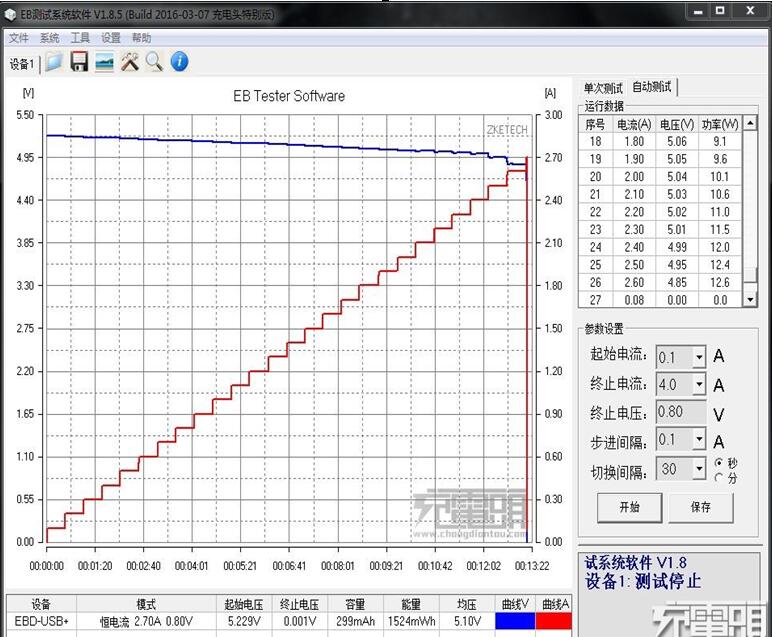
Task: Open the hammer and wrench settings icon
Action: [x=130, y=62]
